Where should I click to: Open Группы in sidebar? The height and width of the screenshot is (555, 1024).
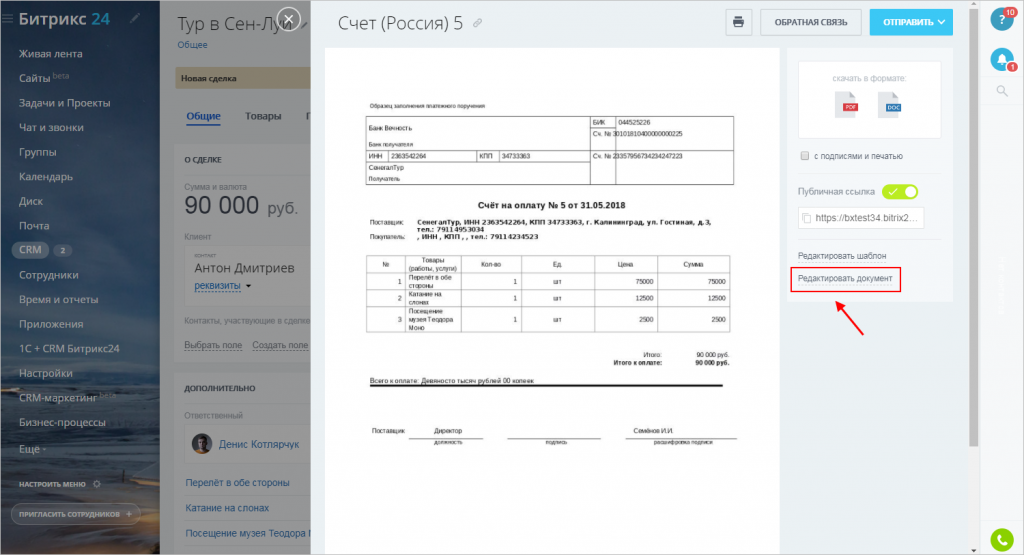click(x=37, y=151)
